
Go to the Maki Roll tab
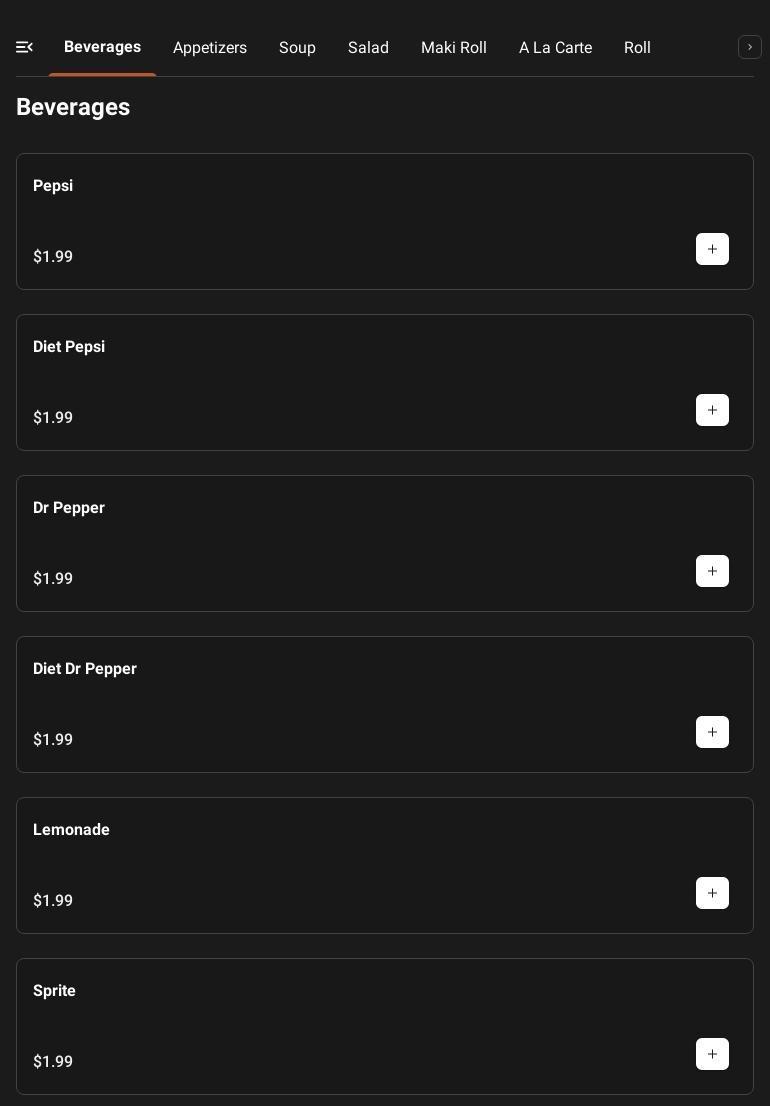pos(454,47)
